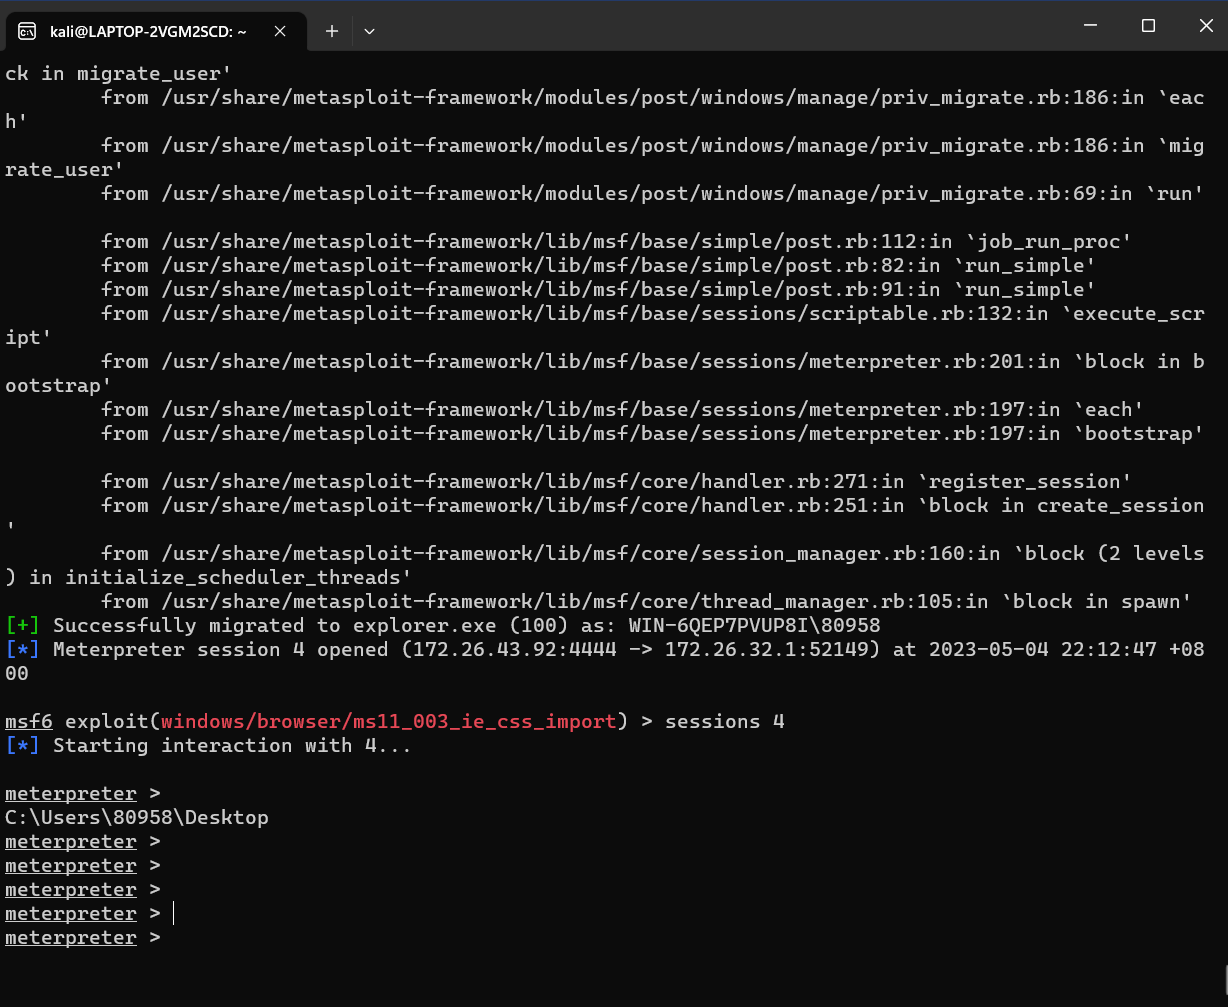Click the terminal icon on the kali tab
The height and width of the screenshot is (1007, 1228).
coord(28,31)
